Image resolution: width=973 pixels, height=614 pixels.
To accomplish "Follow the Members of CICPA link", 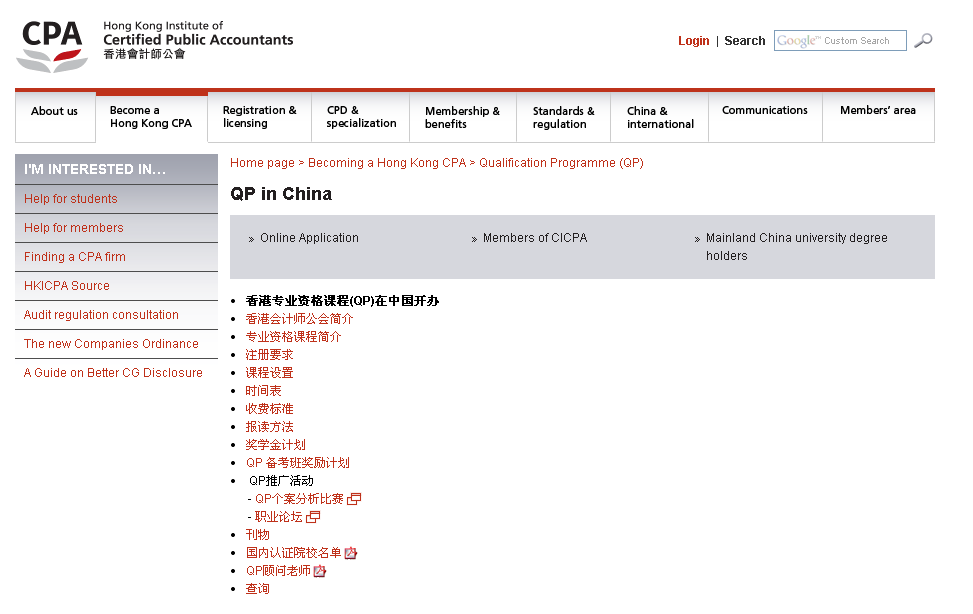I will coord(536,238).
